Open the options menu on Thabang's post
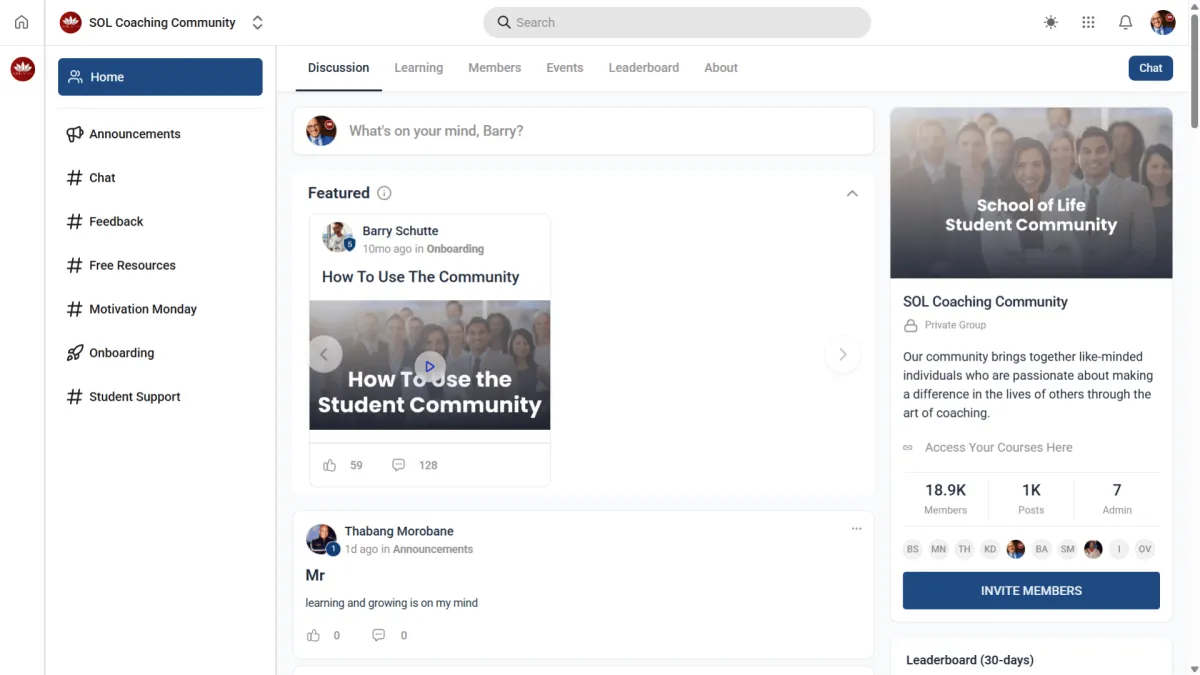The image size is (1200, 675). 856,529
